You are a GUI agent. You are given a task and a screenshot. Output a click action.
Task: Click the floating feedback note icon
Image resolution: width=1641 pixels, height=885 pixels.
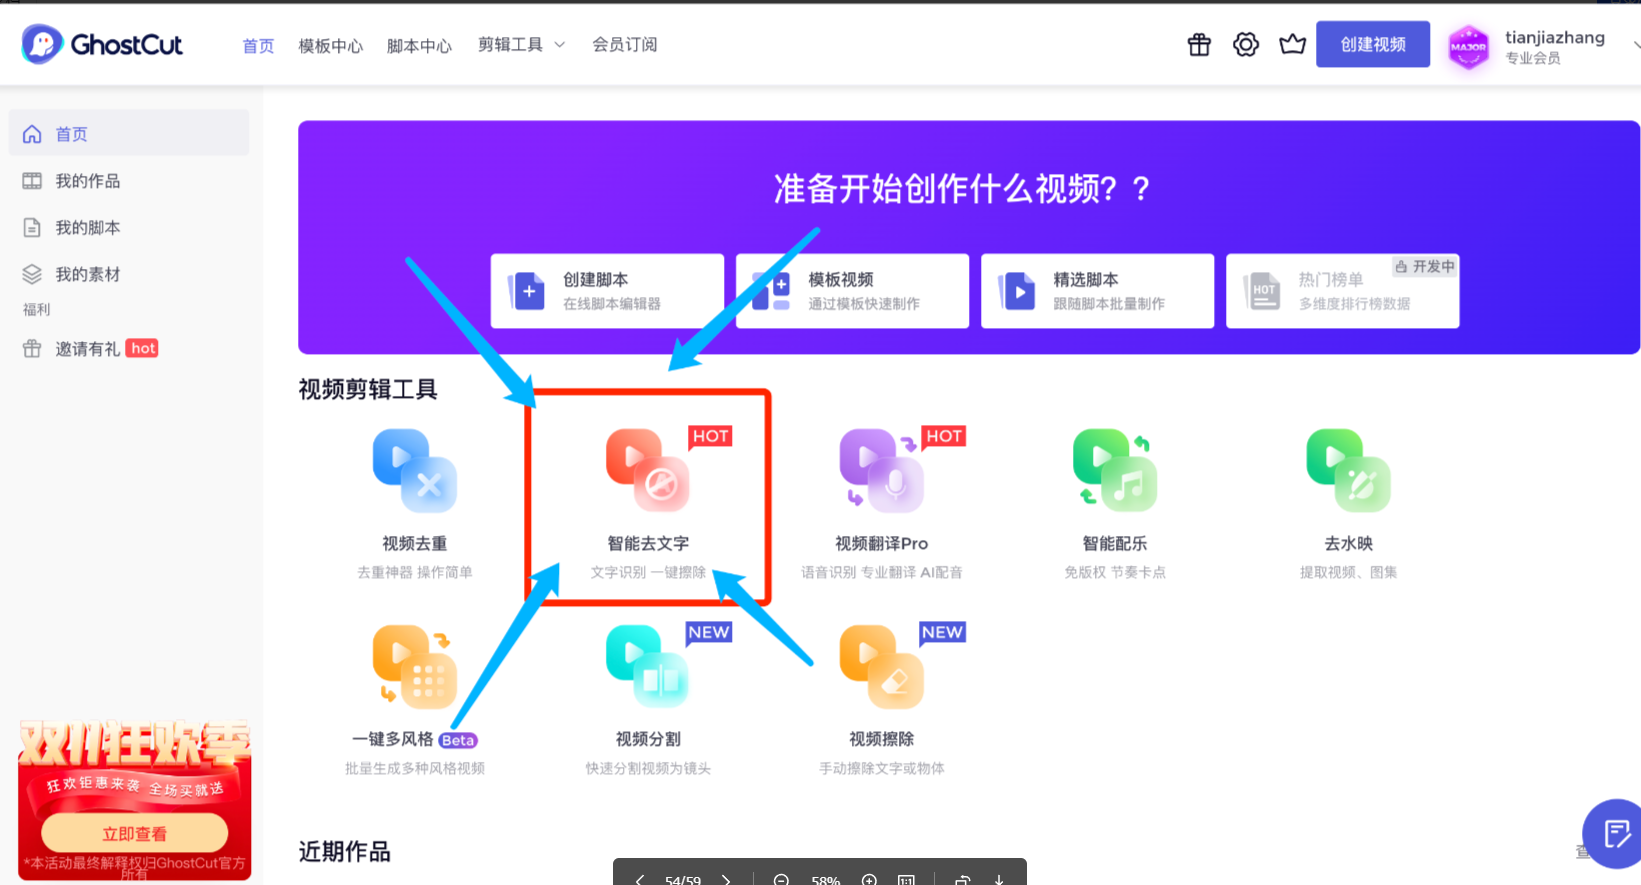click(1615, 833)
